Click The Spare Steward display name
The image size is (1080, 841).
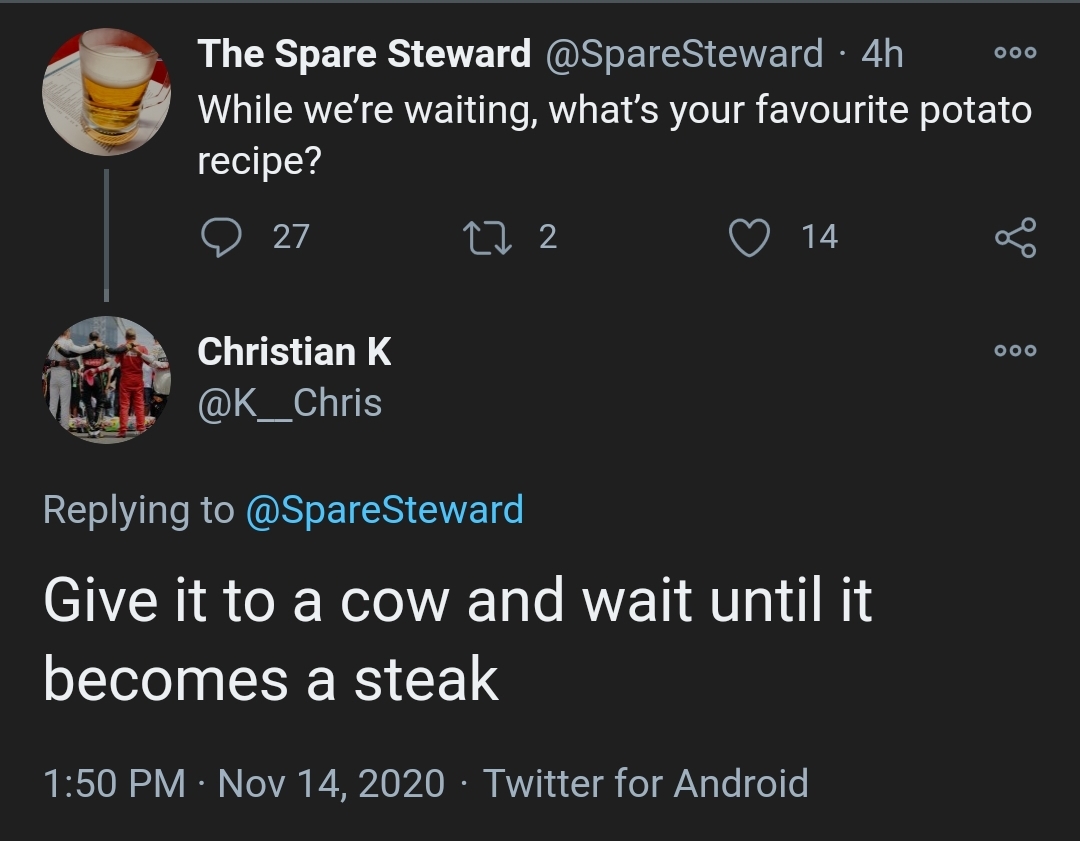[x=364, y=54]
